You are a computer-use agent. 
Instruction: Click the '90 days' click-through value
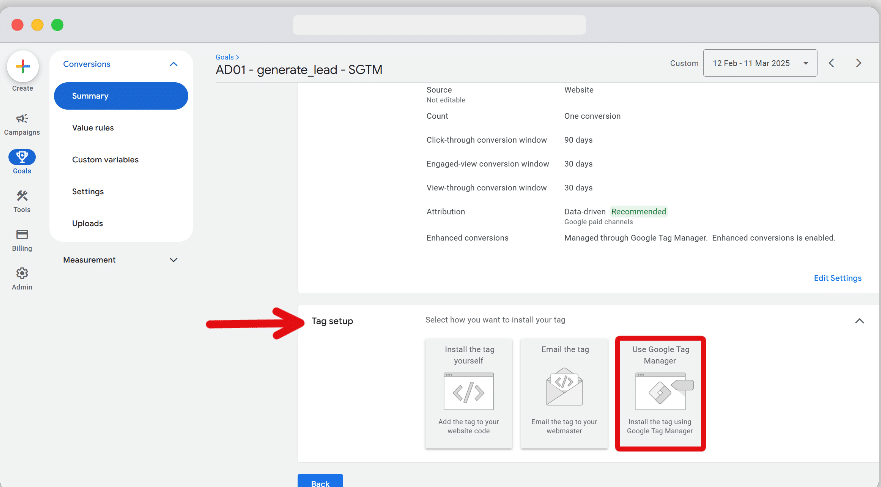coord(578,140)
